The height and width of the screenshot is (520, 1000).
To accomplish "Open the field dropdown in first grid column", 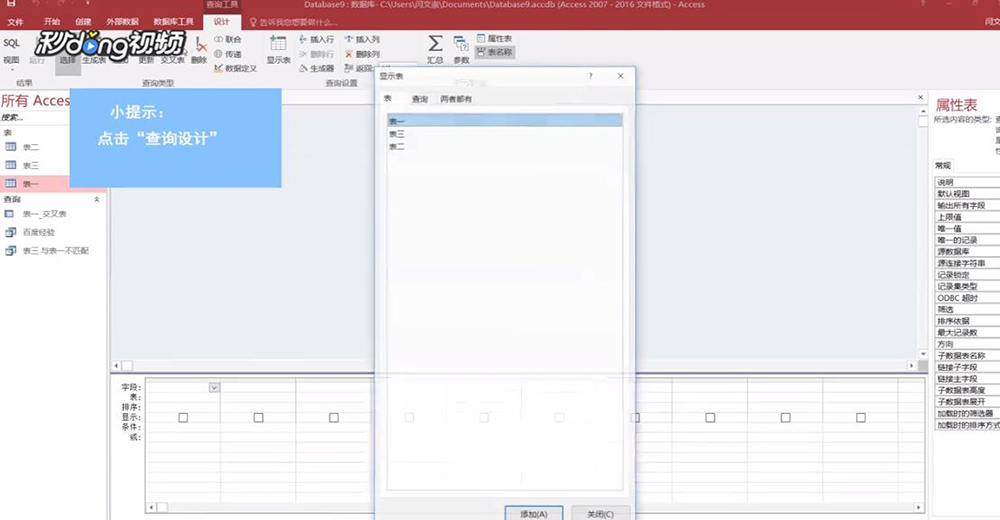I will pos(214,387).
